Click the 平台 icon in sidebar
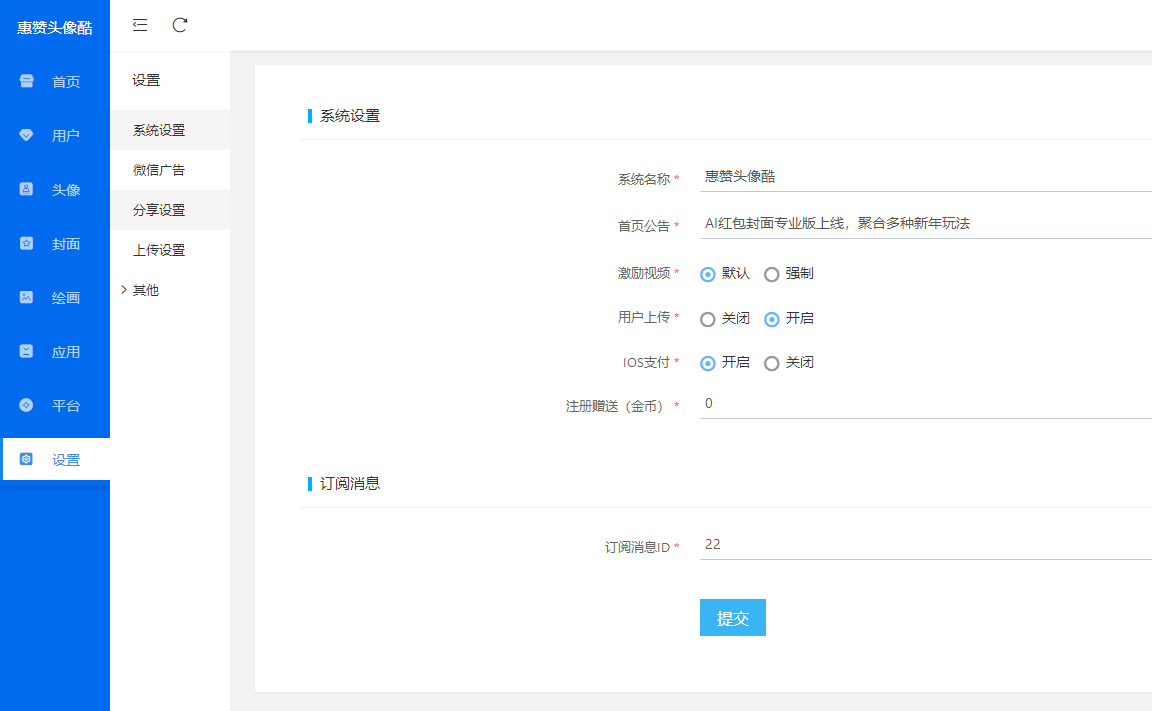This screenshot has width=1152, height=711. click(x=26, y=405)
